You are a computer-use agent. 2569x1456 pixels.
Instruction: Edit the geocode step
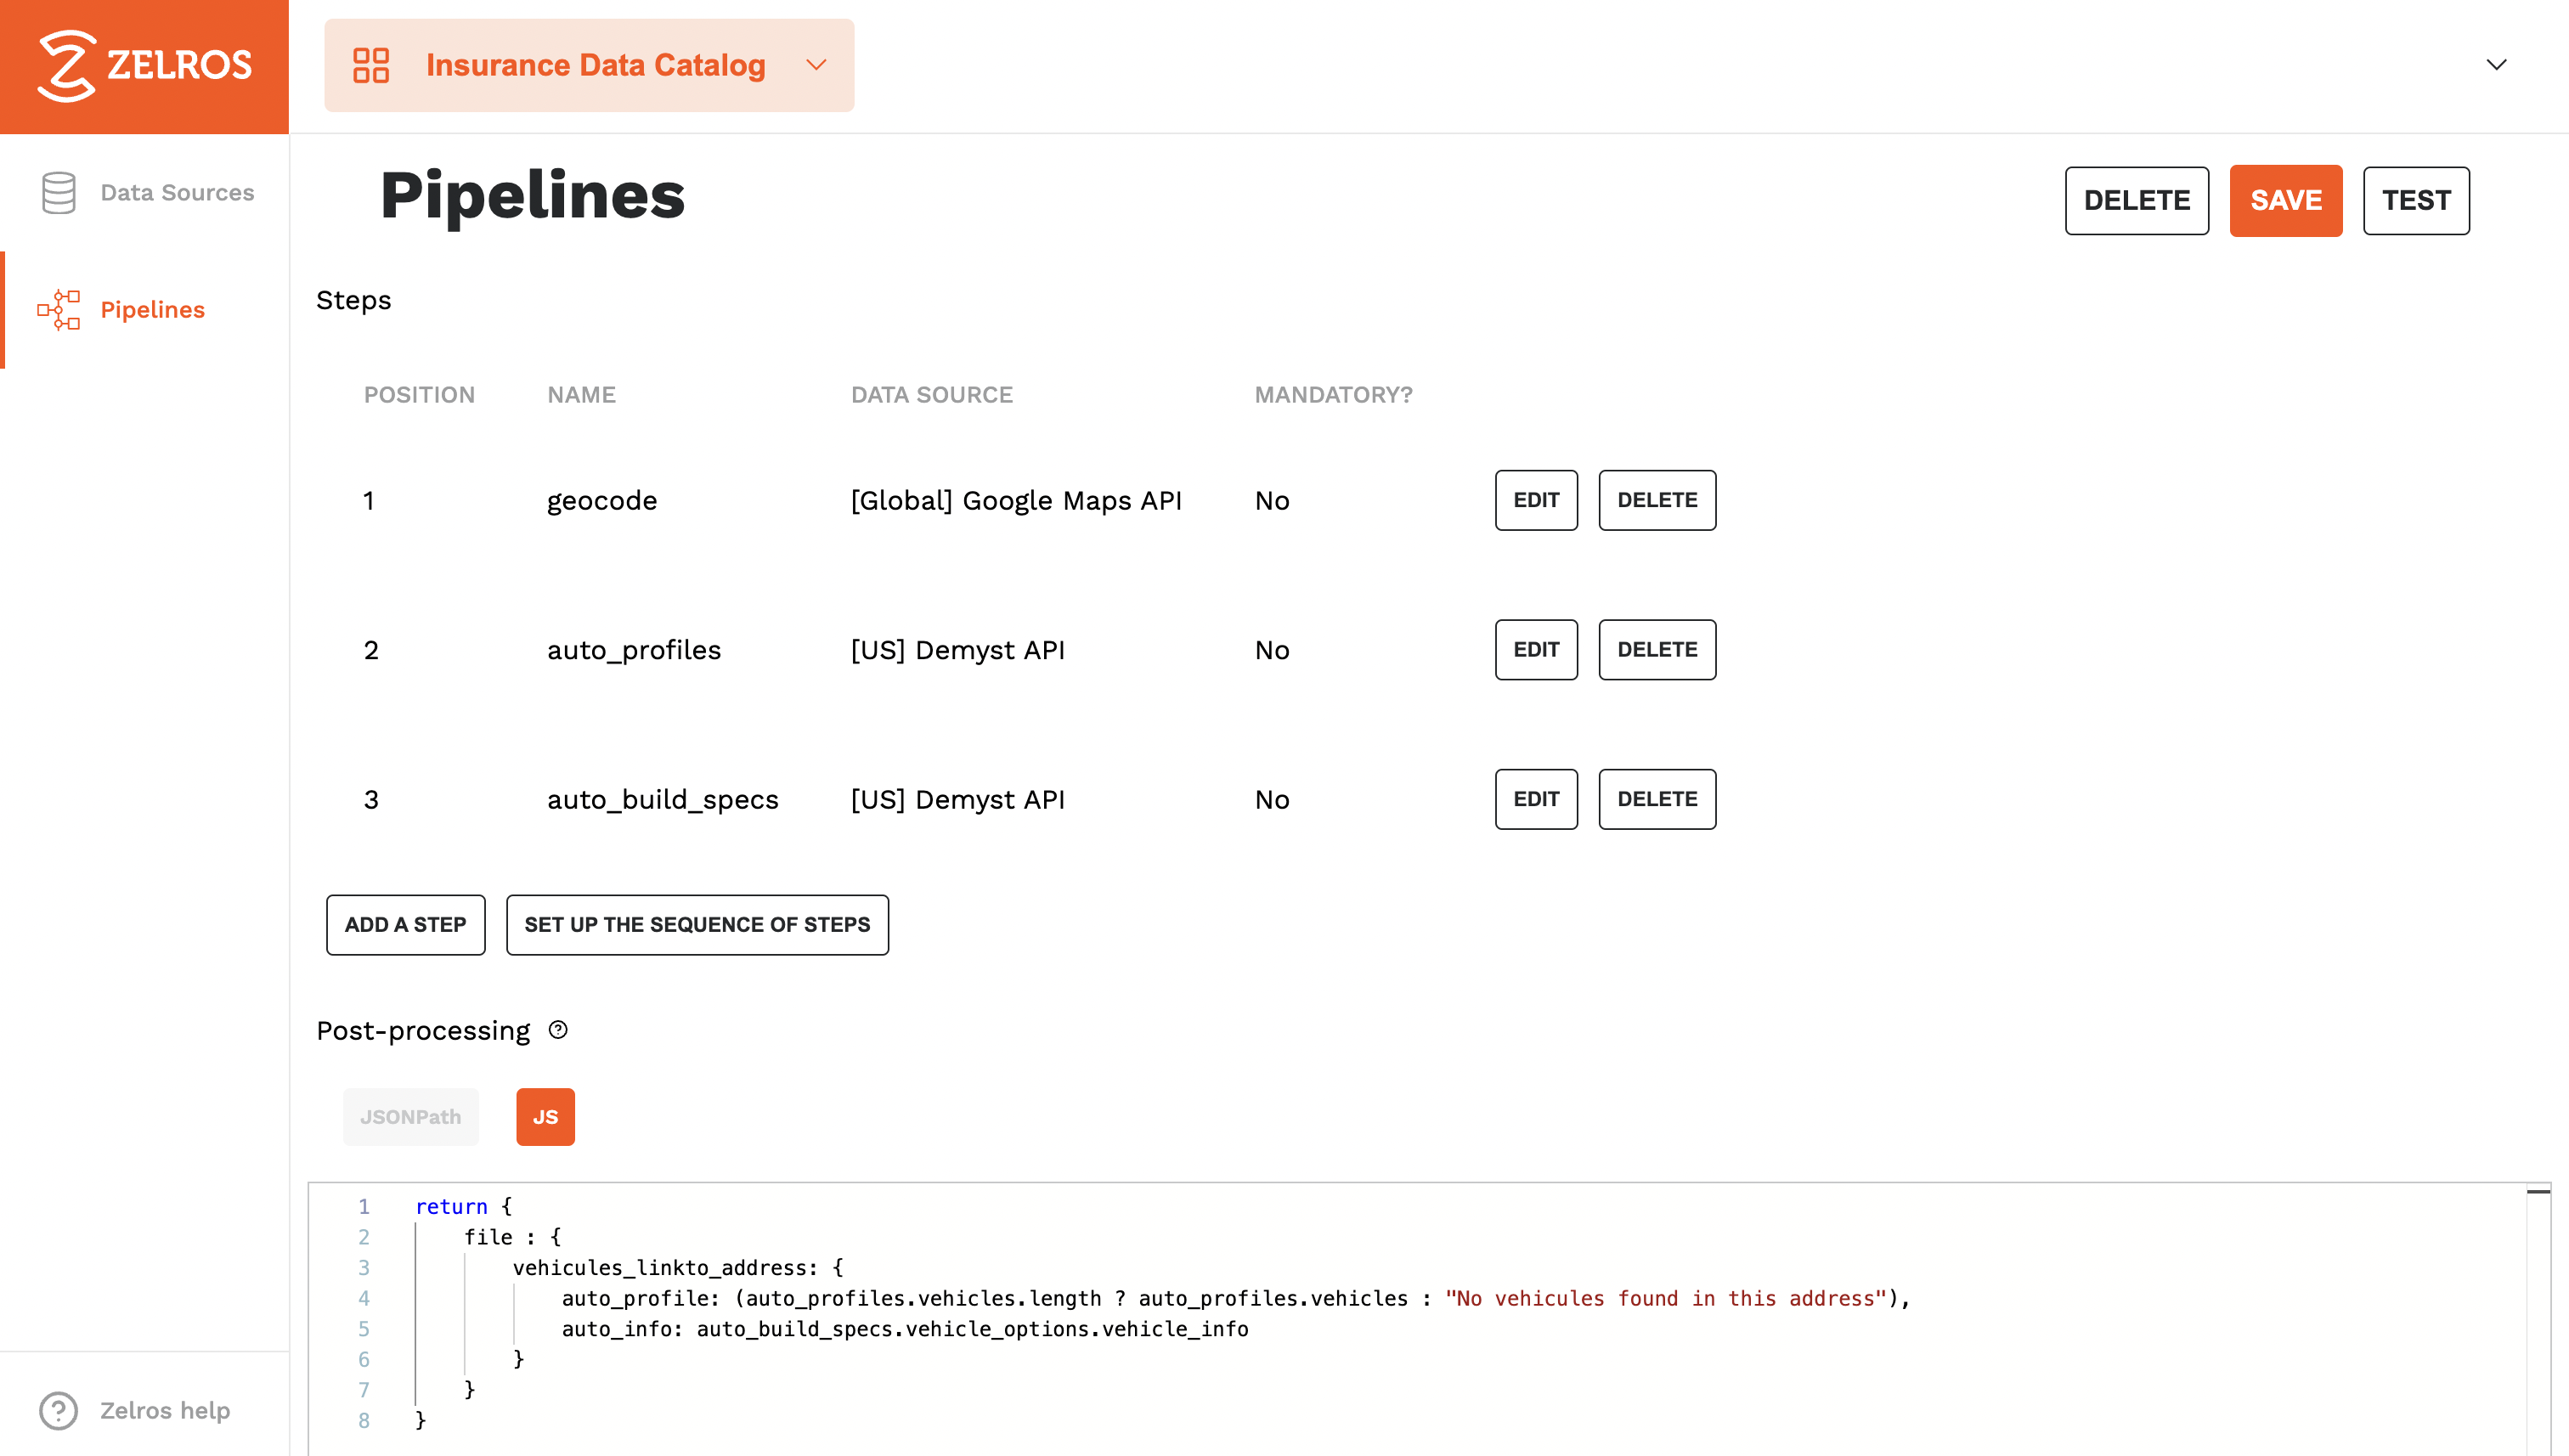point(1535,500)
